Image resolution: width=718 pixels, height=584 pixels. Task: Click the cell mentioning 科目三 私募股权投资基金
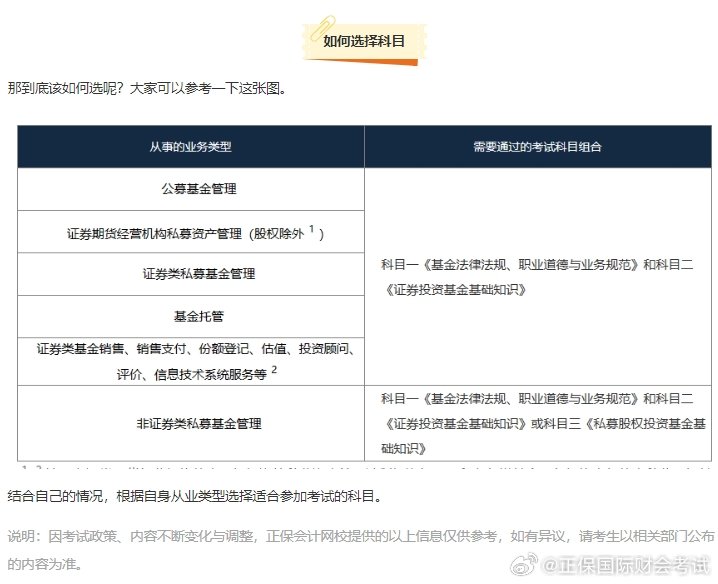pyautogui.click(x=538, y=423)
